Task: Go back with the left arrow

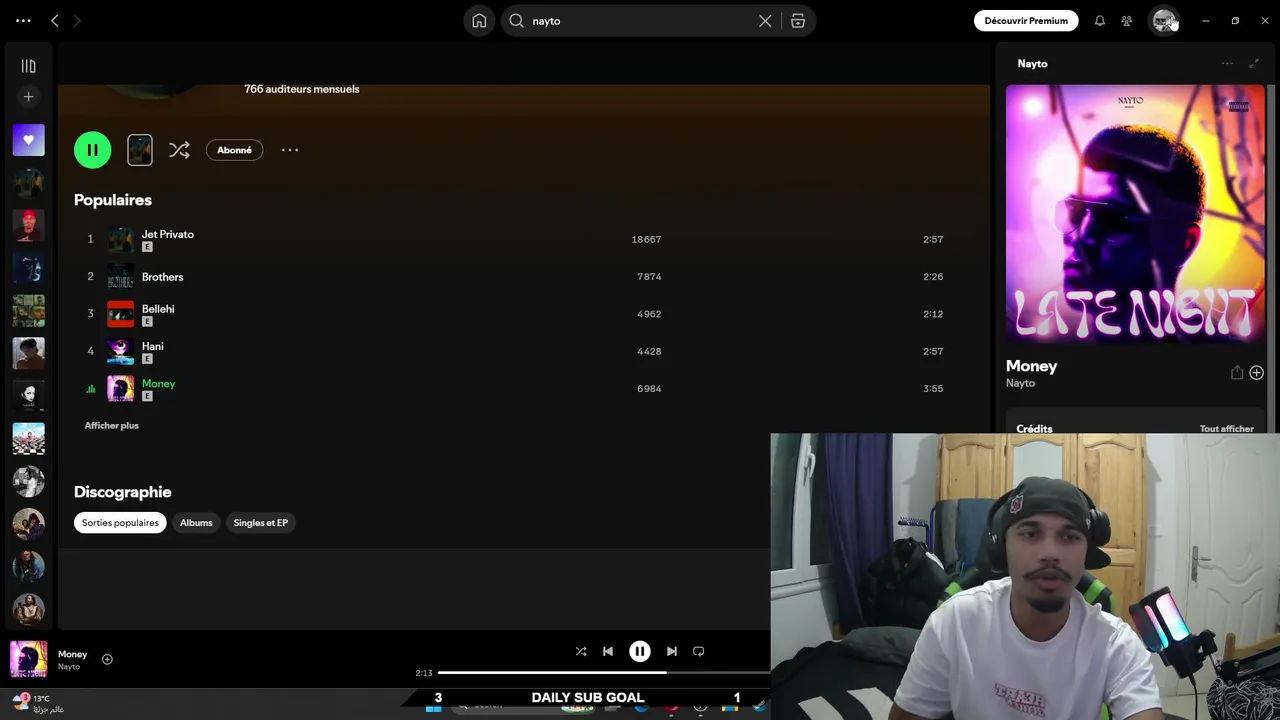Action: pyautogui.click(x=55, y=20)
